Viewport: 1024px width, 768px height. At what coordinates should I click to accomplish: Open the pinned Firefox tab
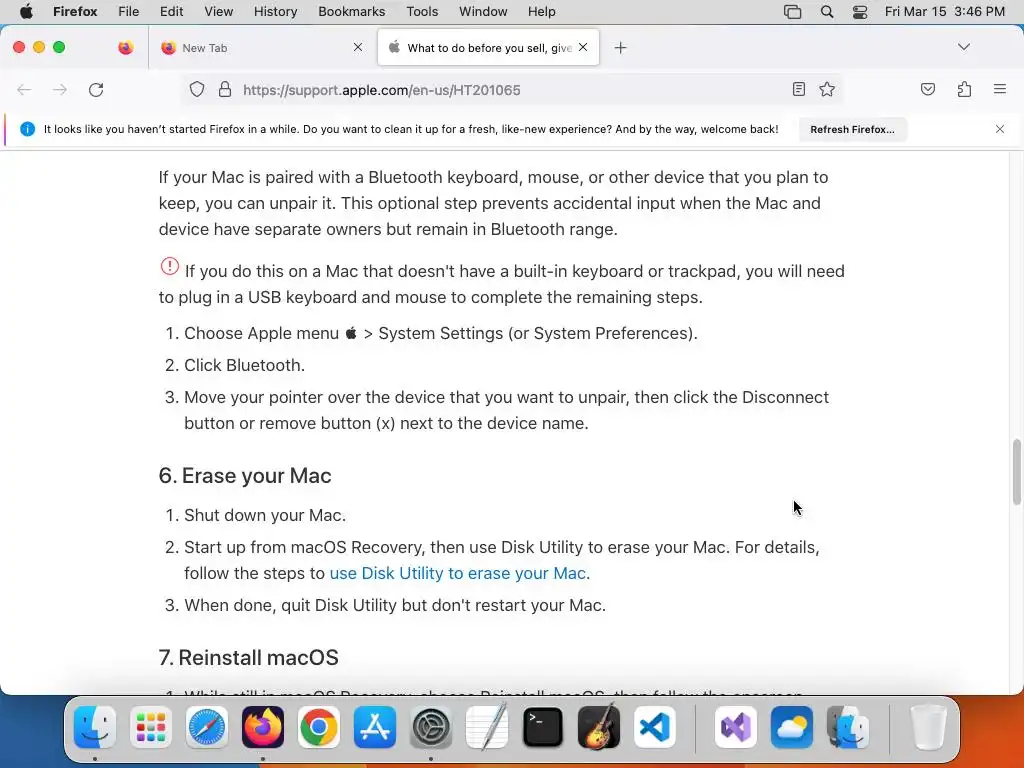pyautogui.click(x=125, y=48)
